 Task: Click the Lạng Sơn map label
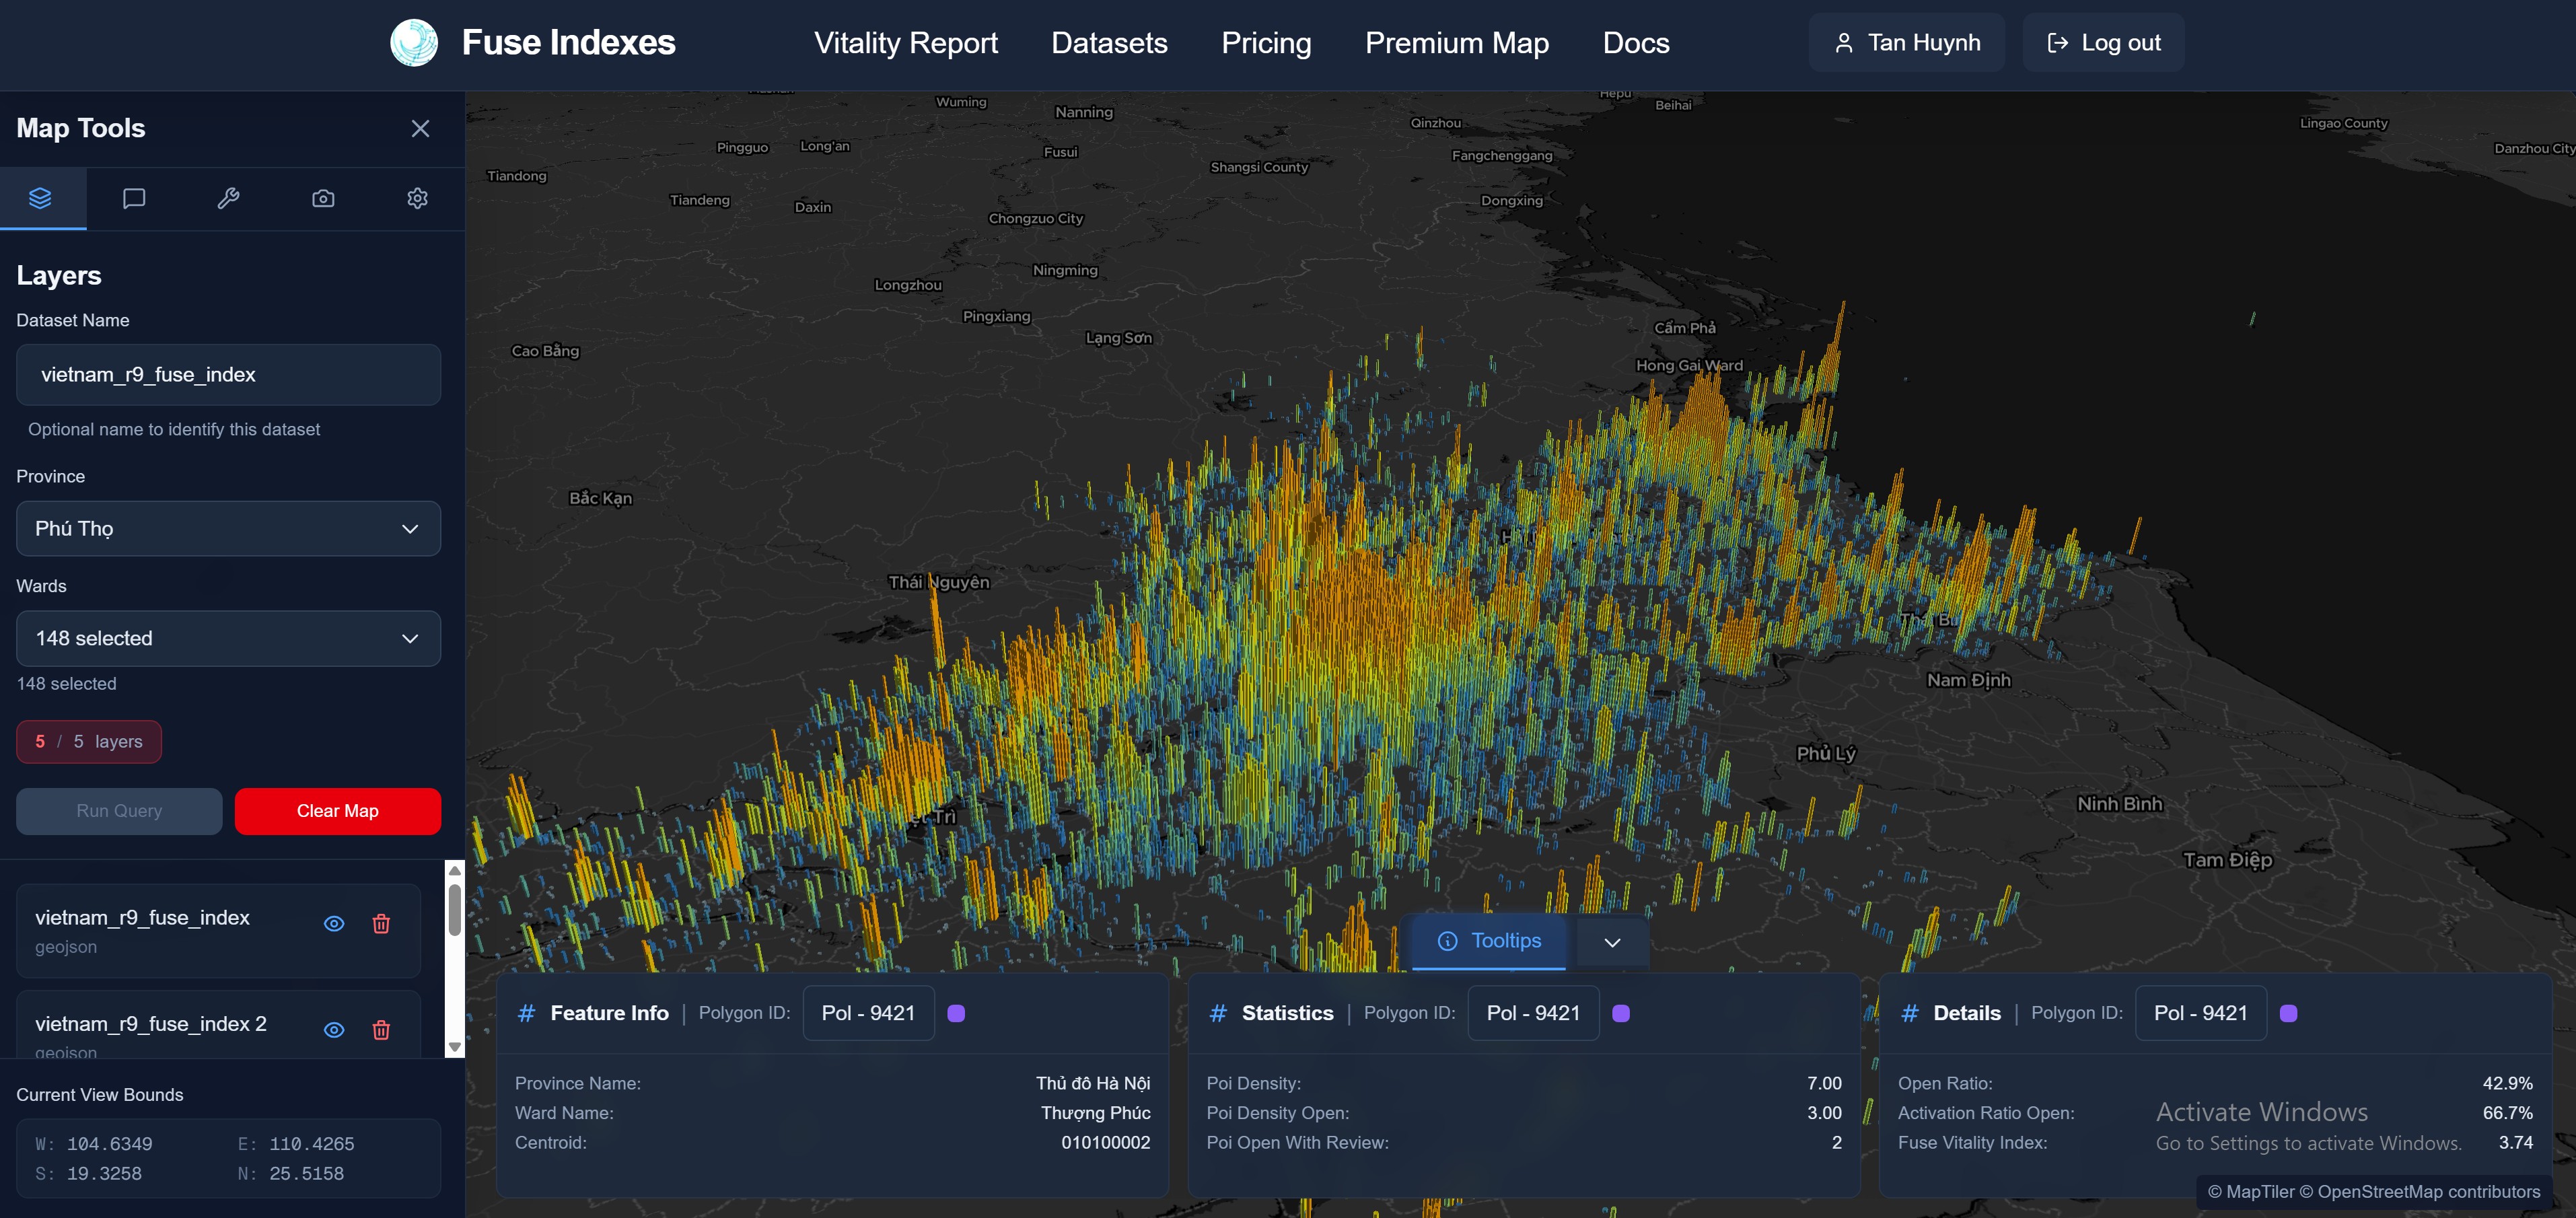click(x=1119, y=338)
